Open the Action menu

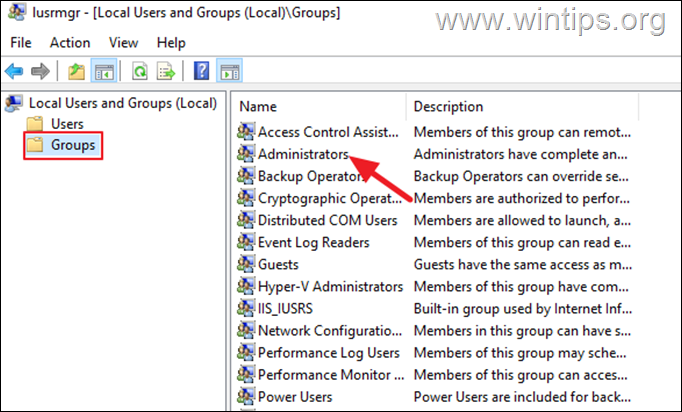pyautogui.click(x=70, y=43)
